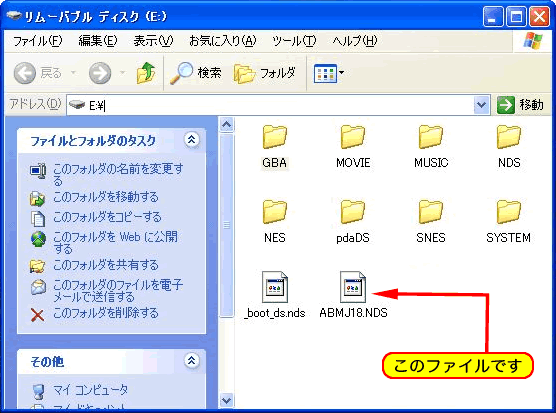Select the SYSTEM folder icon
Image resolution: width=556 pixels, height=413 pixels.
508,212
